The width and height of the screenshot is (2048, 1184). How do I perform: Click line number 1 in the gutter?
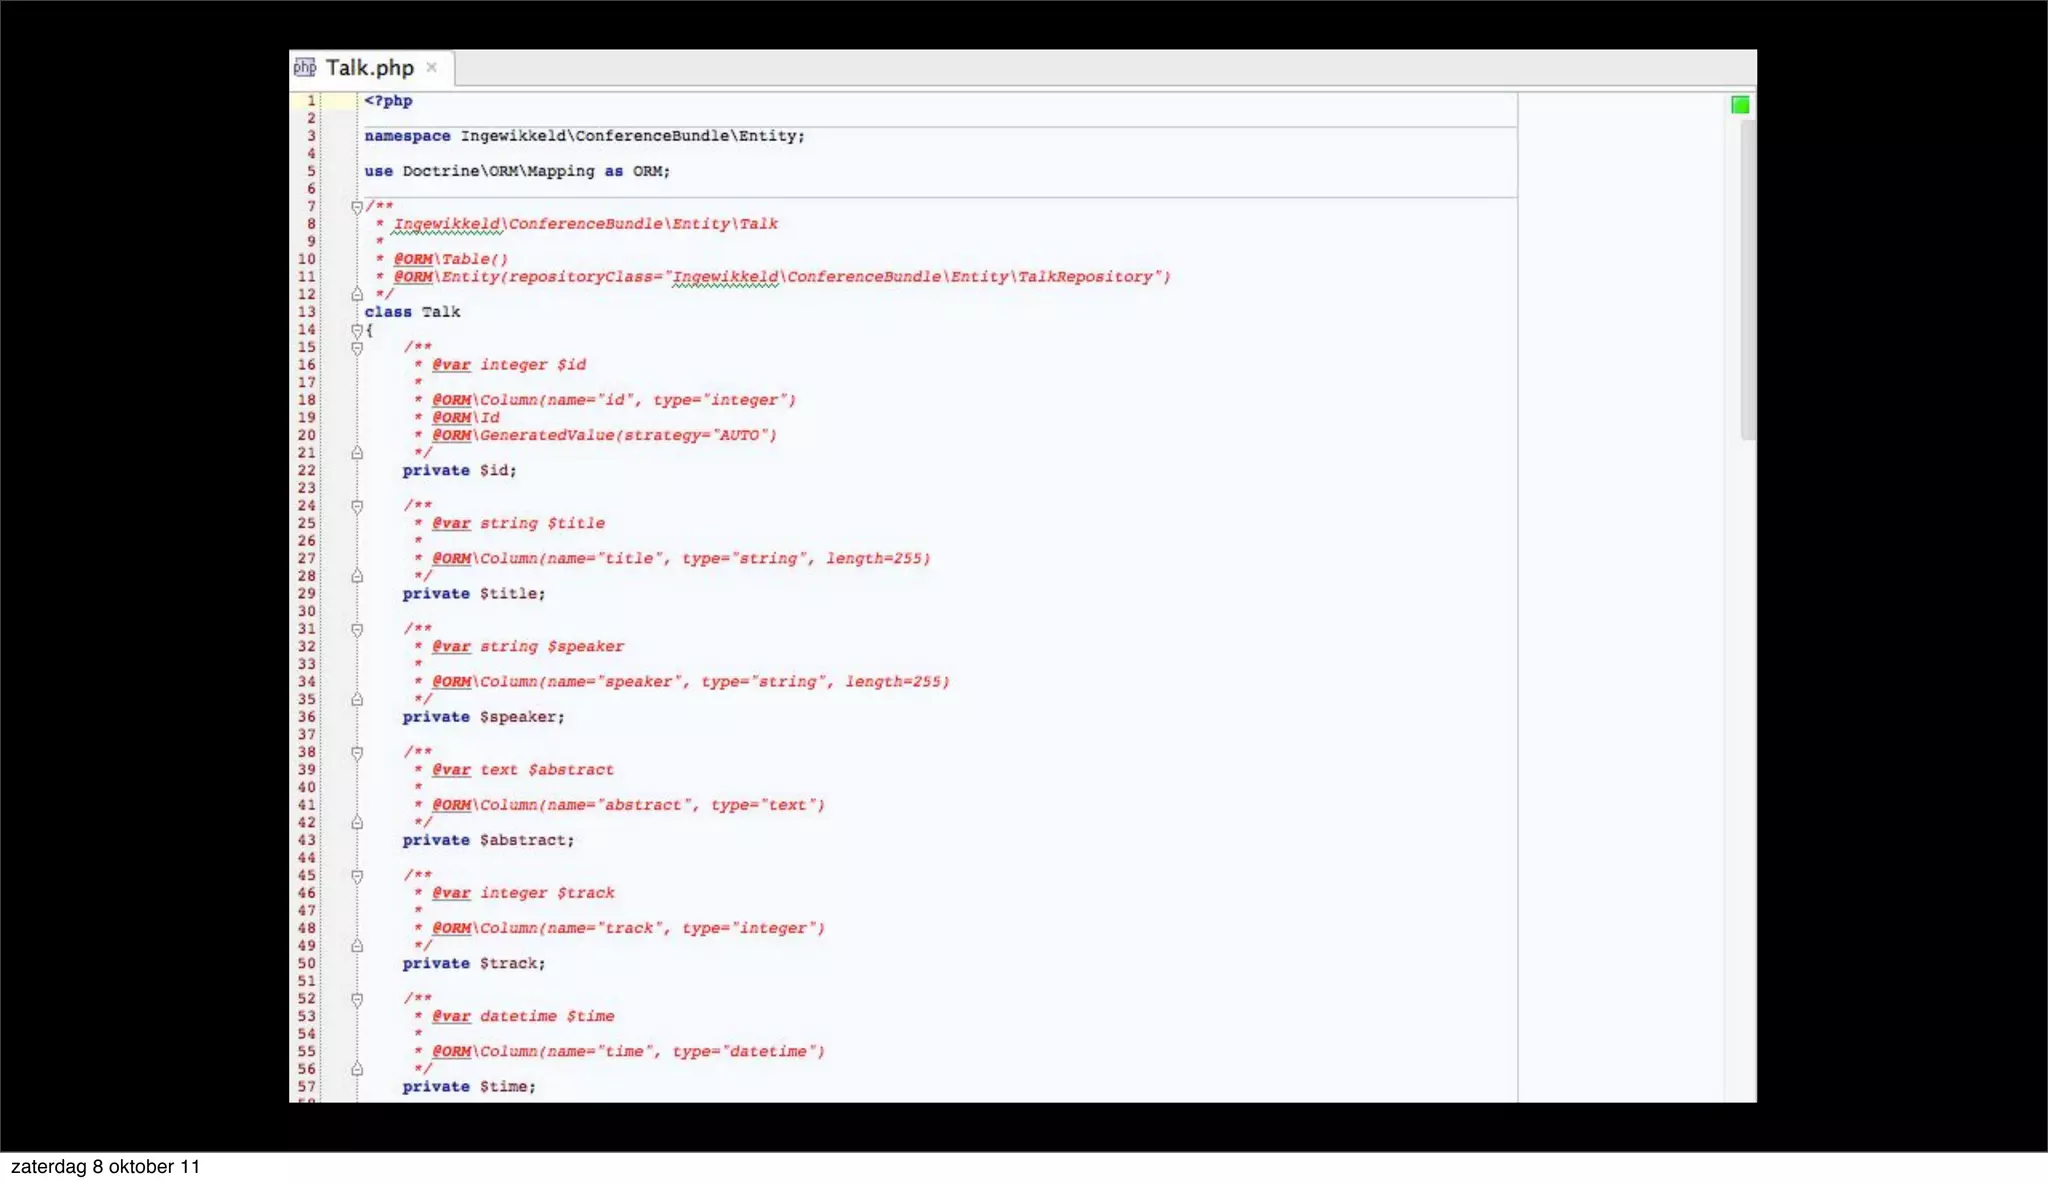(x=311, y=101)
